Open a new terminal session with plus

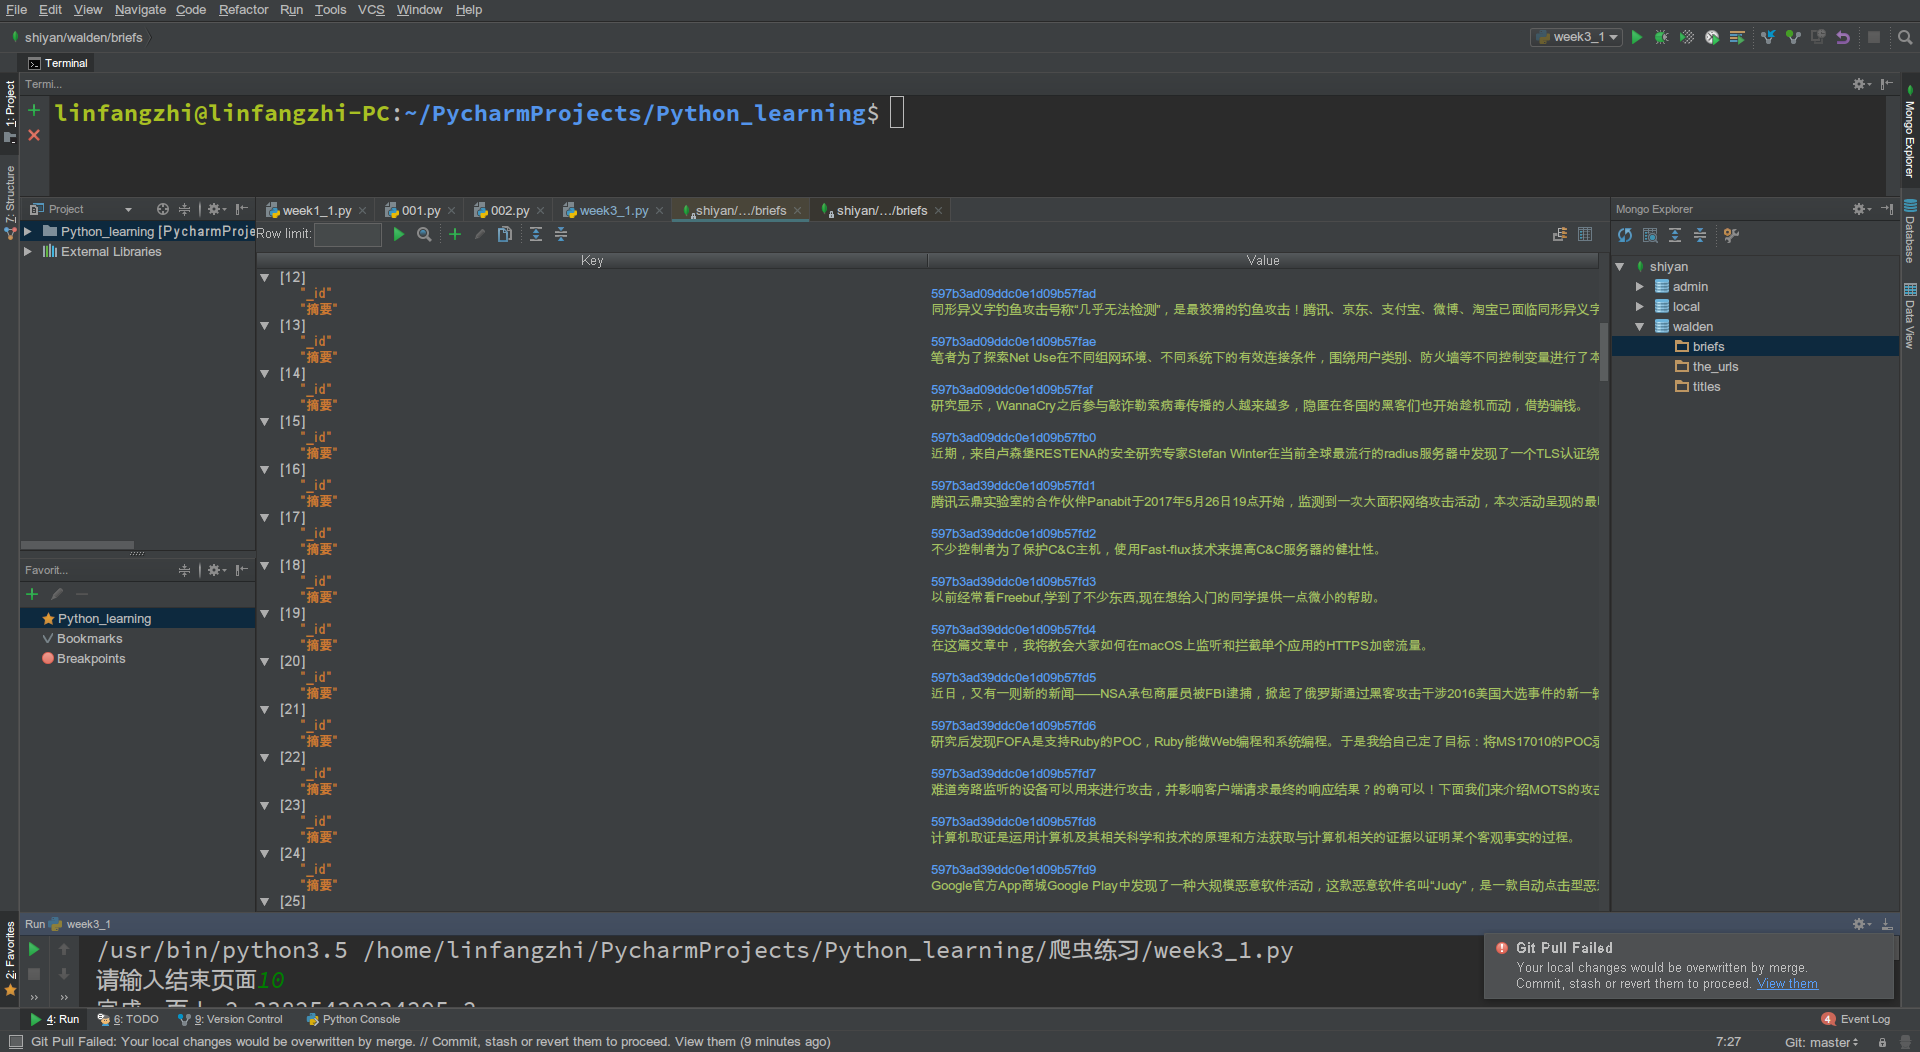(x=34, y=110)
